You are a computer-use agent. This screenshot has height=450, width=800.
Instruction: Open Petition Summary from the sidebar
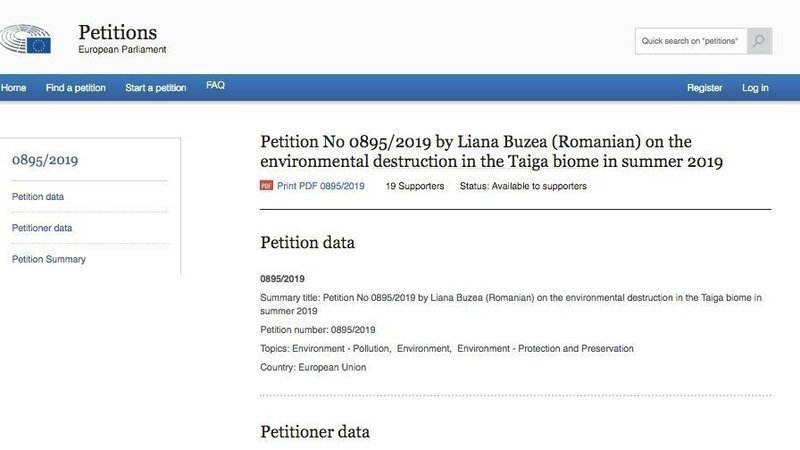49,259
